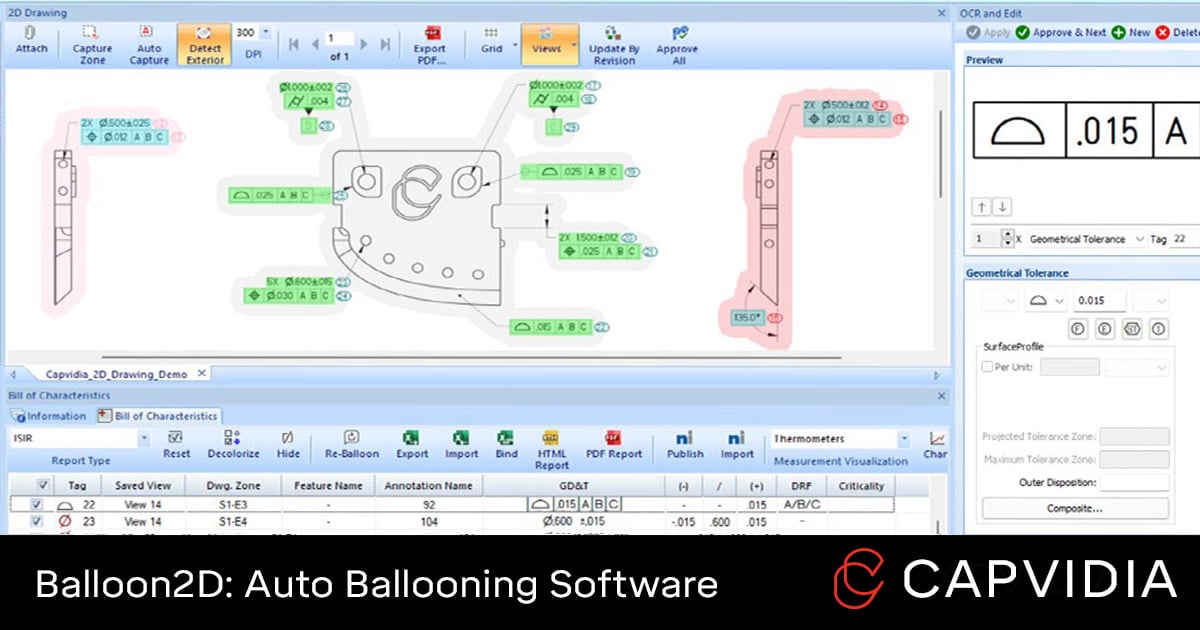Enable the Per Unit checkbox
This screenshot has width=1200, height=630.
click(x=985, y=366)
